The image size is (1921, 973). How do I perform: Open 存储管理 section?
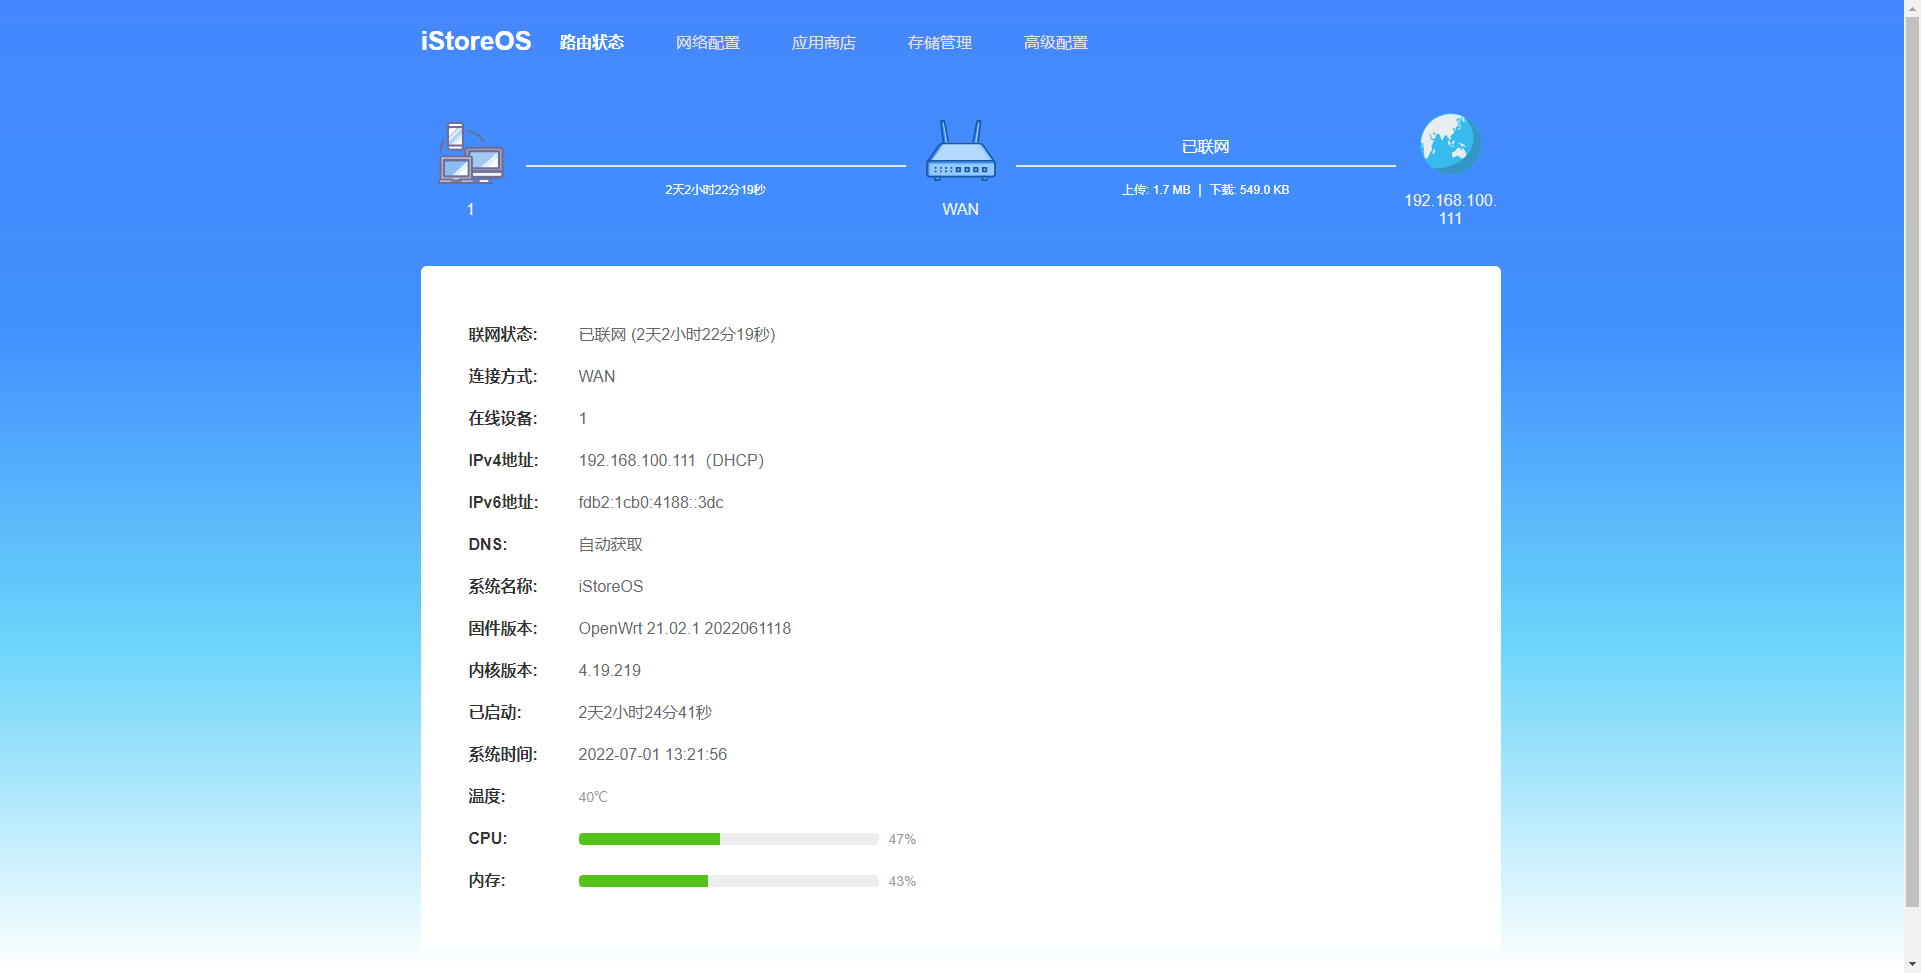940,42
